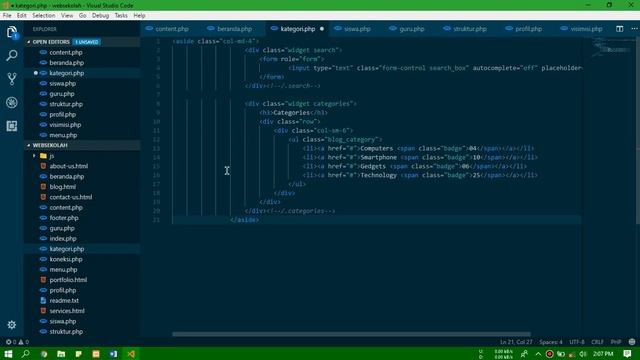Open Windows Start menu
640x360 pixels.
pos(8,354)
